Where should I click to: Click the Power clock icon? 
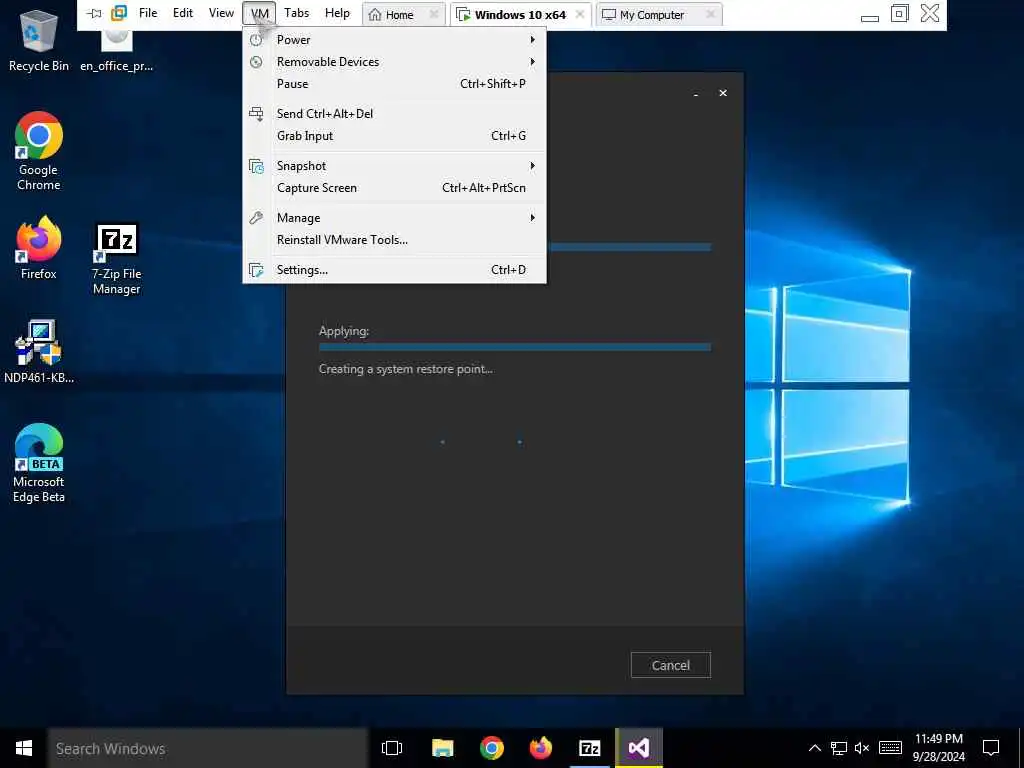pos(256,40)
